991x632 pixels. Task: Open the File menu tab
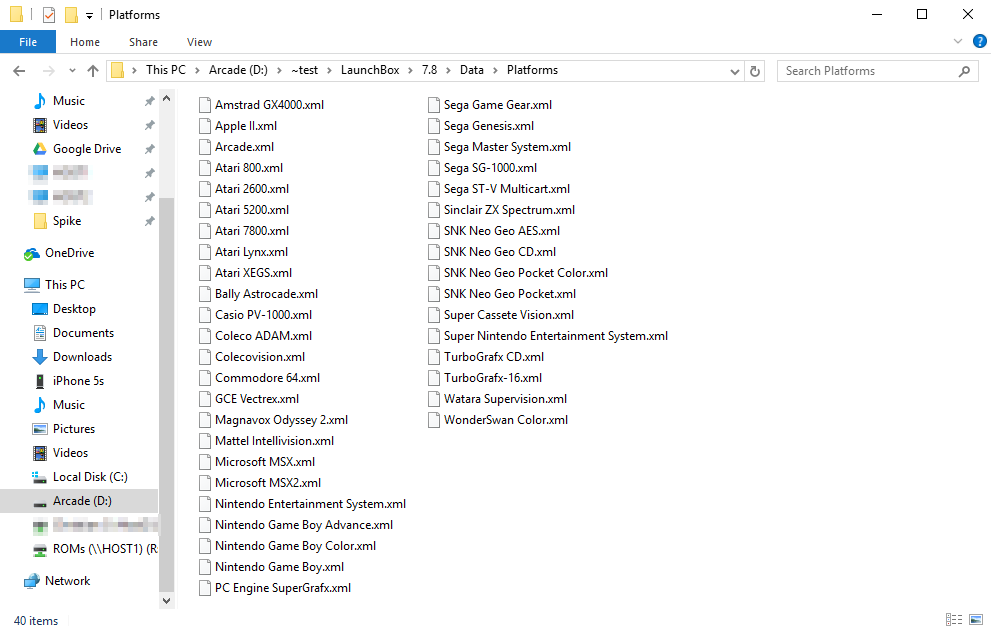(28, 42)
